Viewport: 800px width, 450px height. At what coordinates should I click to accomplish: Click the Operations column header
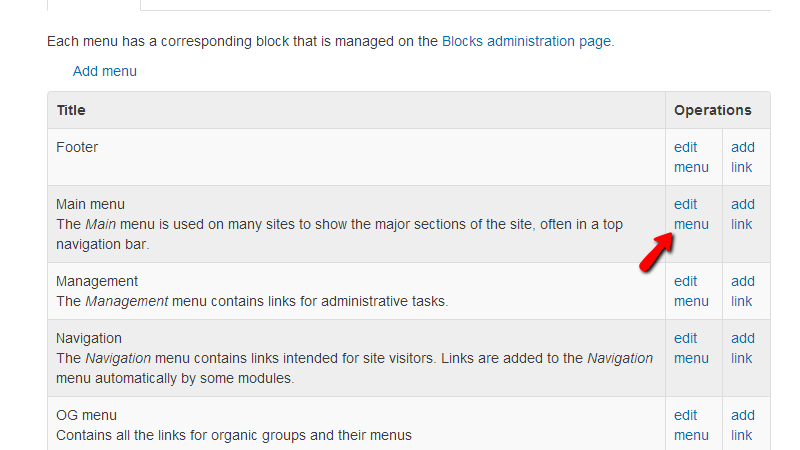click(712, 110)
